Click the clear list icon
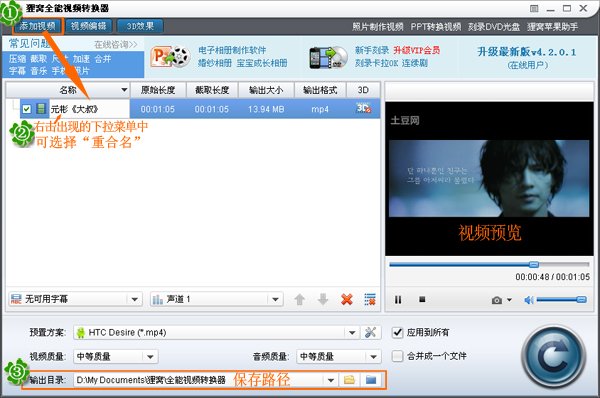Viewport: 600px width, 398px height. 370,299
